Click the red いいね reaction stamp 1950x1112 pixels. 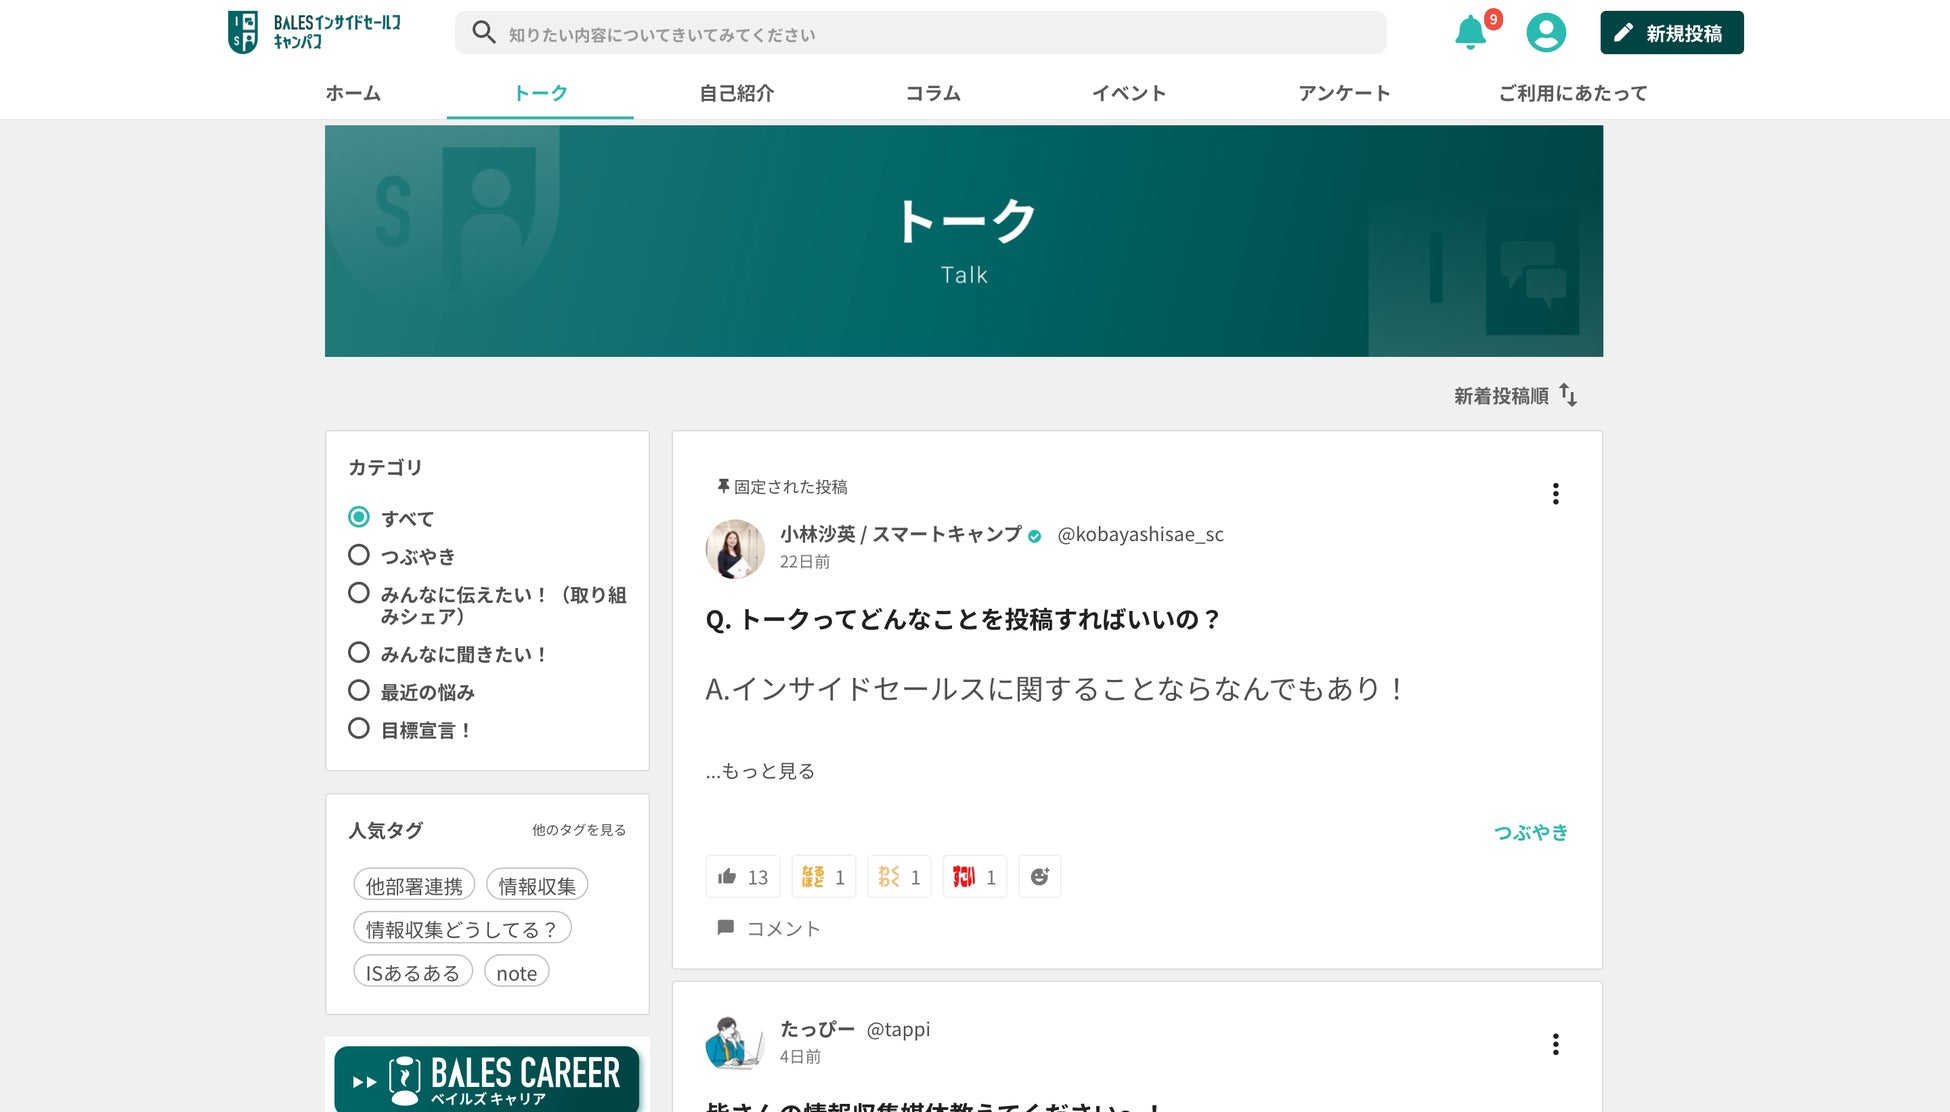click(974, 877)
